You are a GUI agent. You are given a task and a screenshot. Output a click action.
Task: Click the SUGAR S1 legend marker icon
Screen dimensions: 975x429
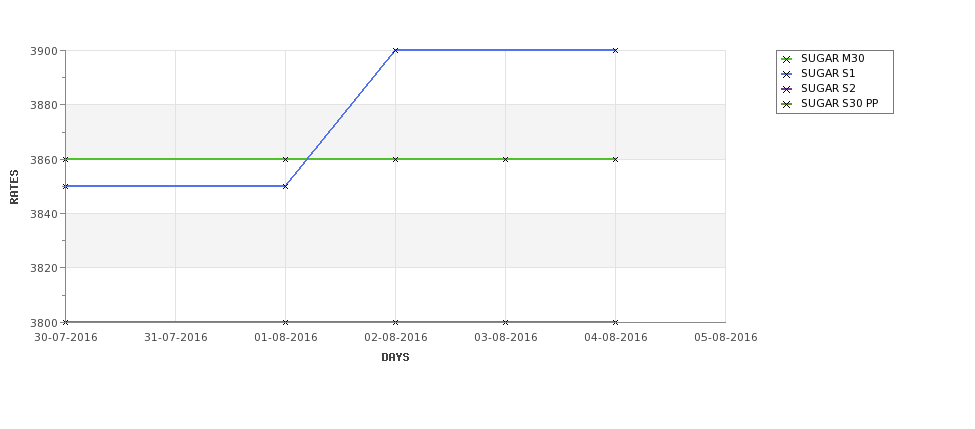[x=787, y=74]
